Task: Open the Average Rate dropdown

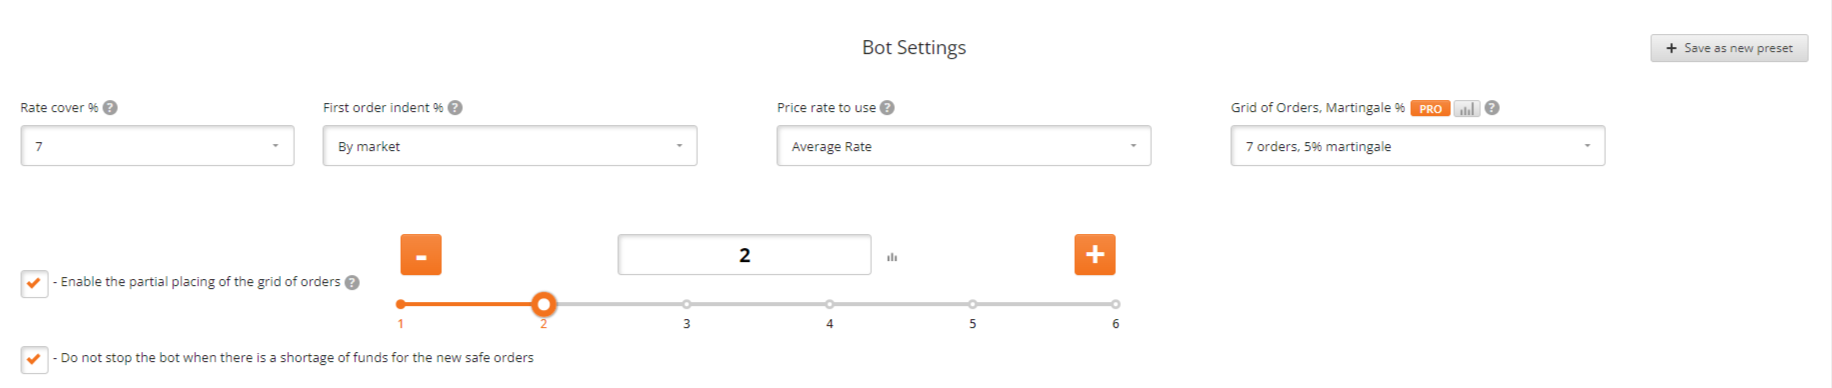Action: [964, 146]
